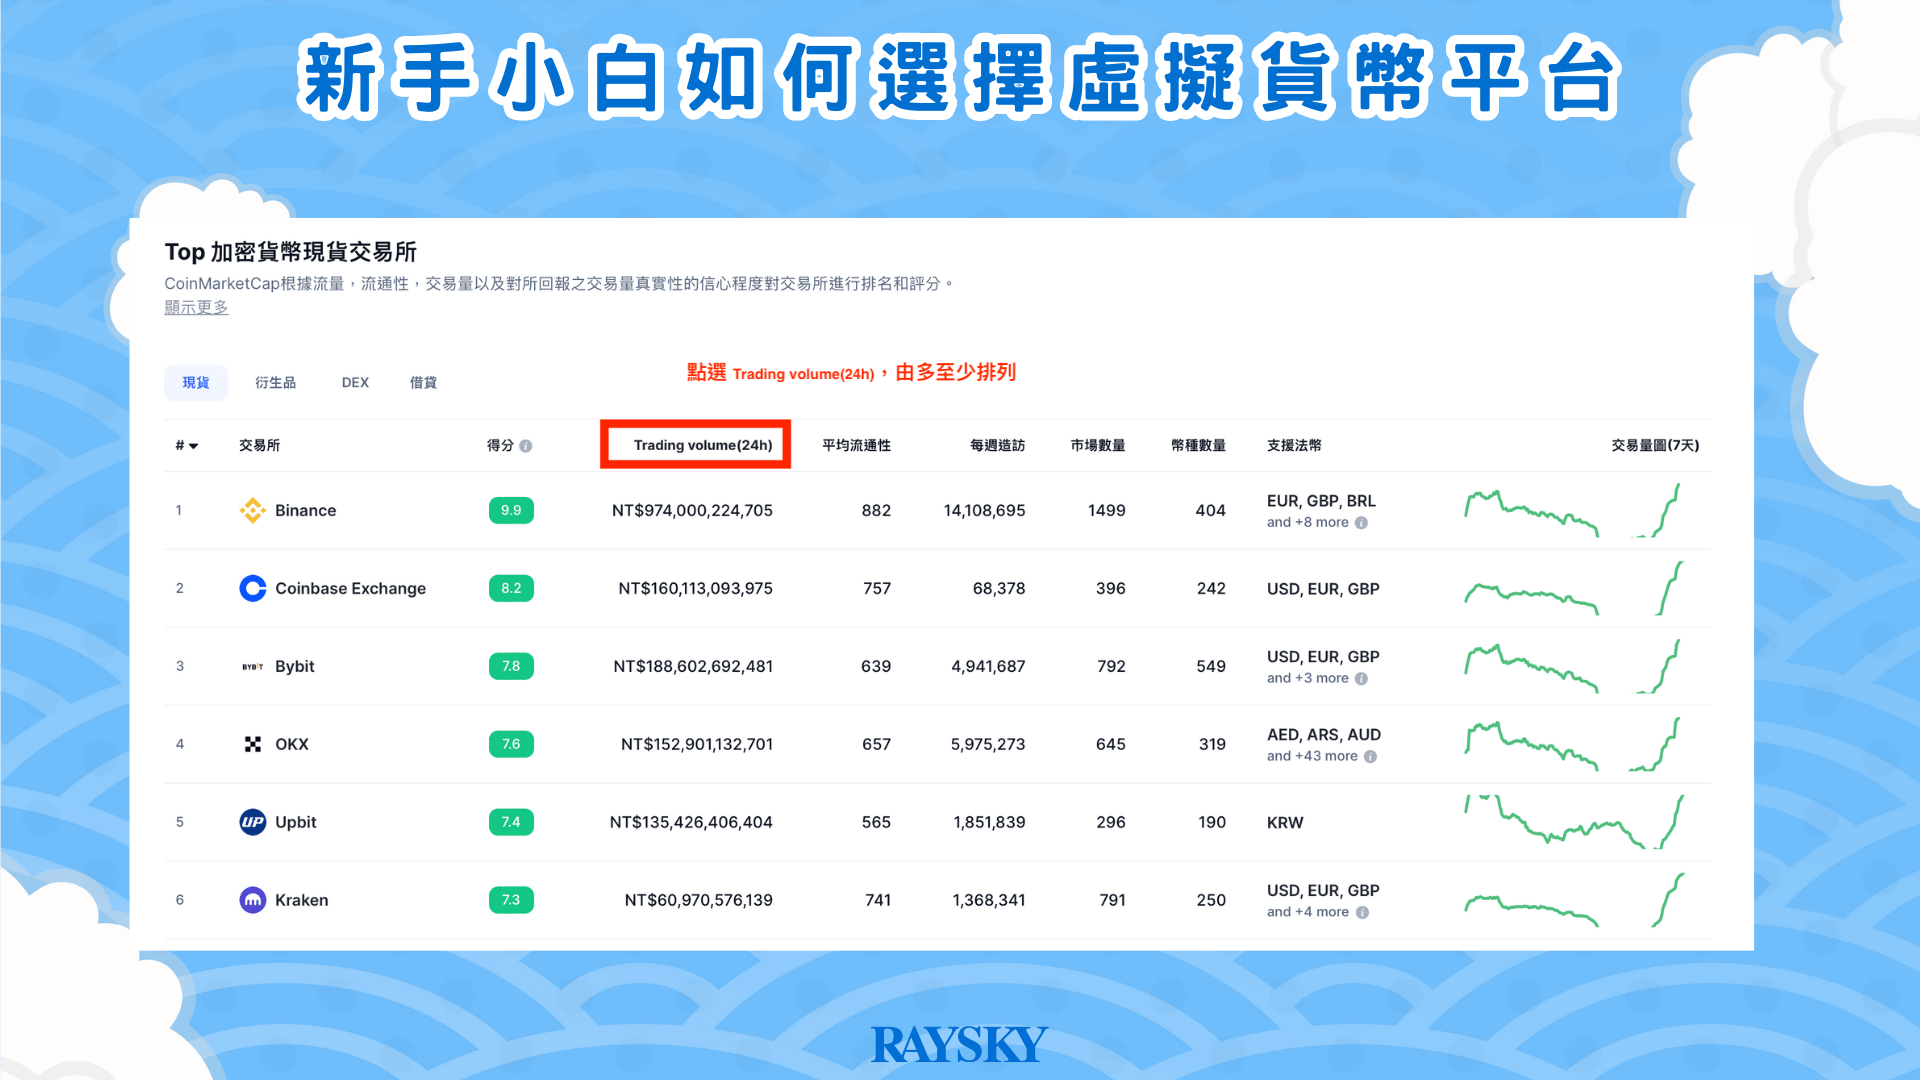Click volume NT$60,970,576,139
Image resolution: width=1920 pixels, height=1080 pixels.
698,900
